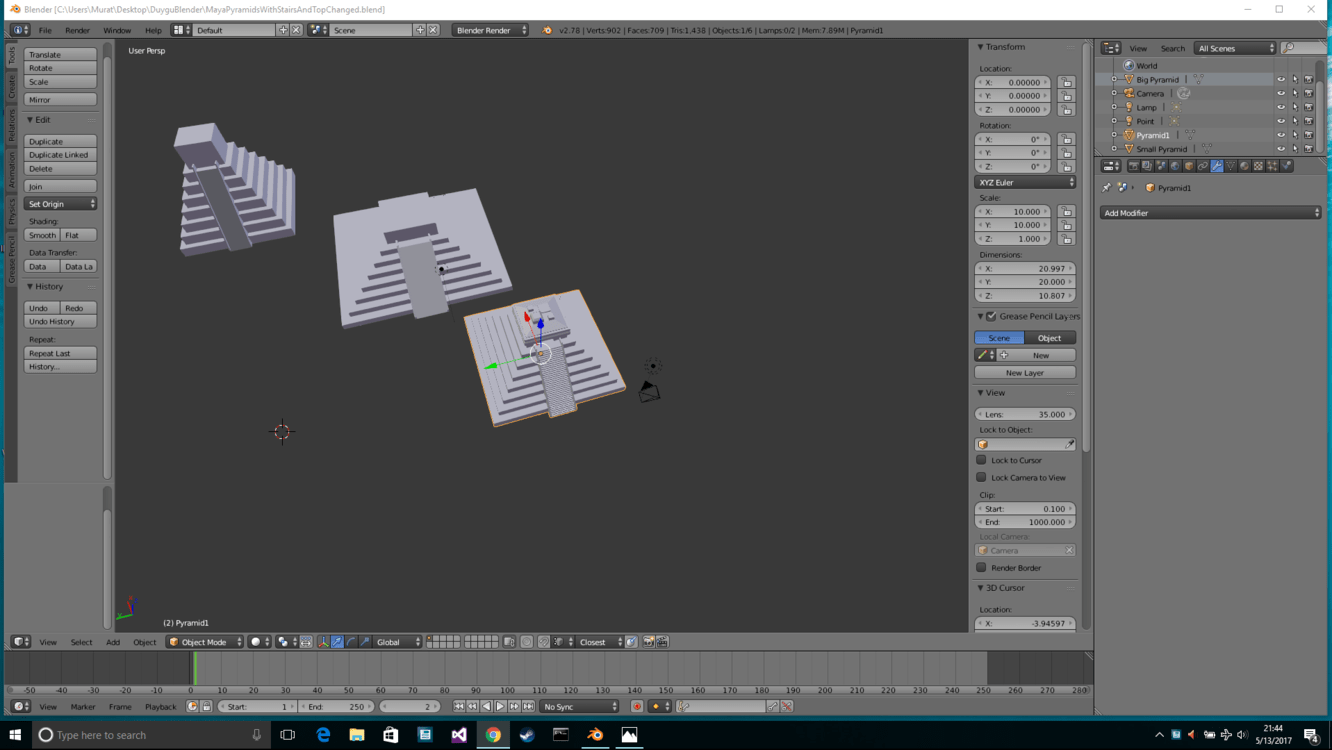This screenshot has width=1332, height=750.
Task: Switch to the Object tab in Grease Pencil Layers
Action: pyautogui.click(x=1050, y=338)
